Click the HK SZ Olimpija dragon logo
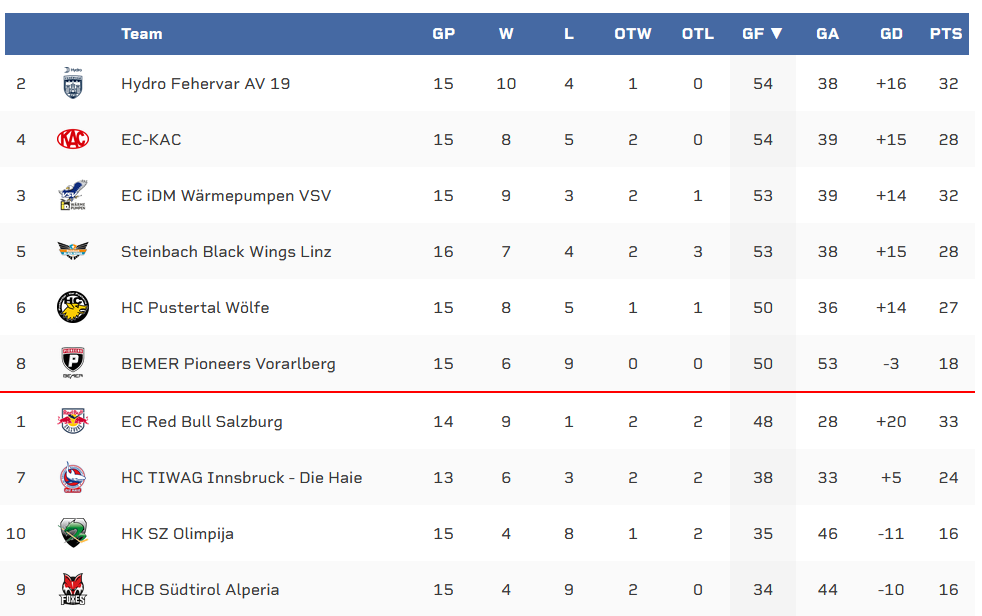 (x=73, y=533)
